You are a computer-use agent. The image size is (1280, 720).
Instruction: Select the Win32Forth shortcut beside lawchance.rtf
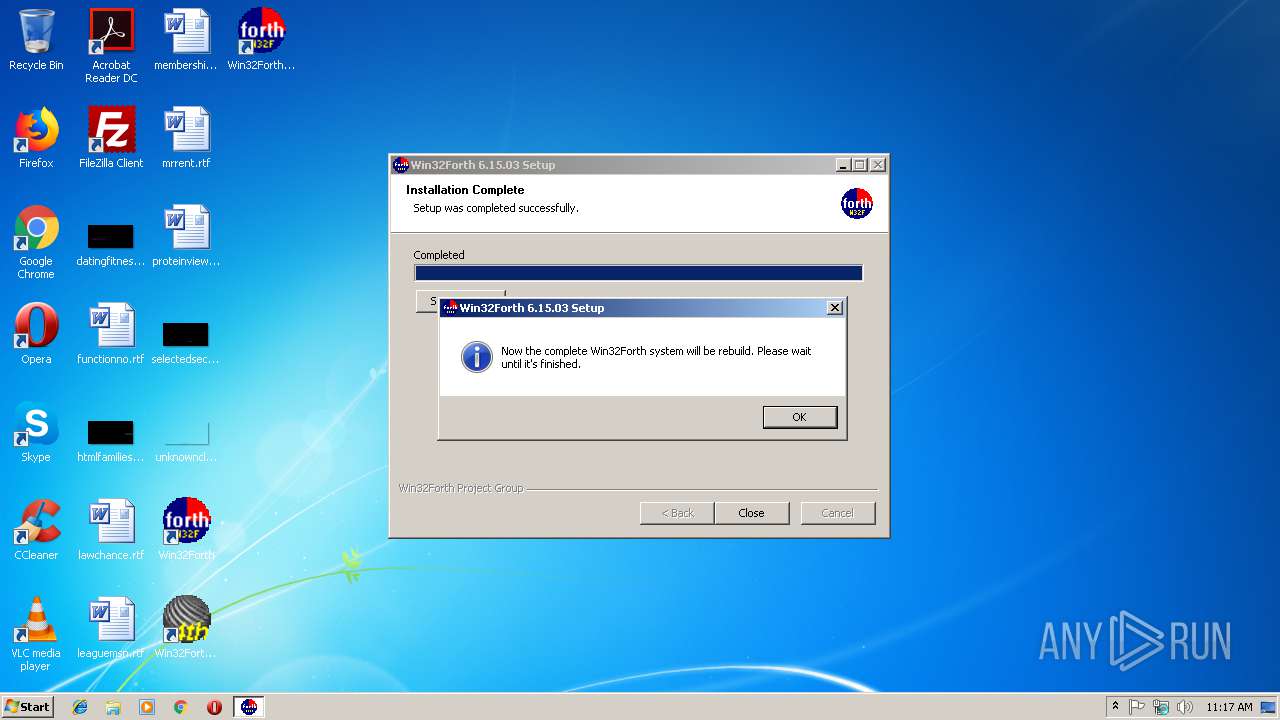pyautogui.click(x=186, y=530)
